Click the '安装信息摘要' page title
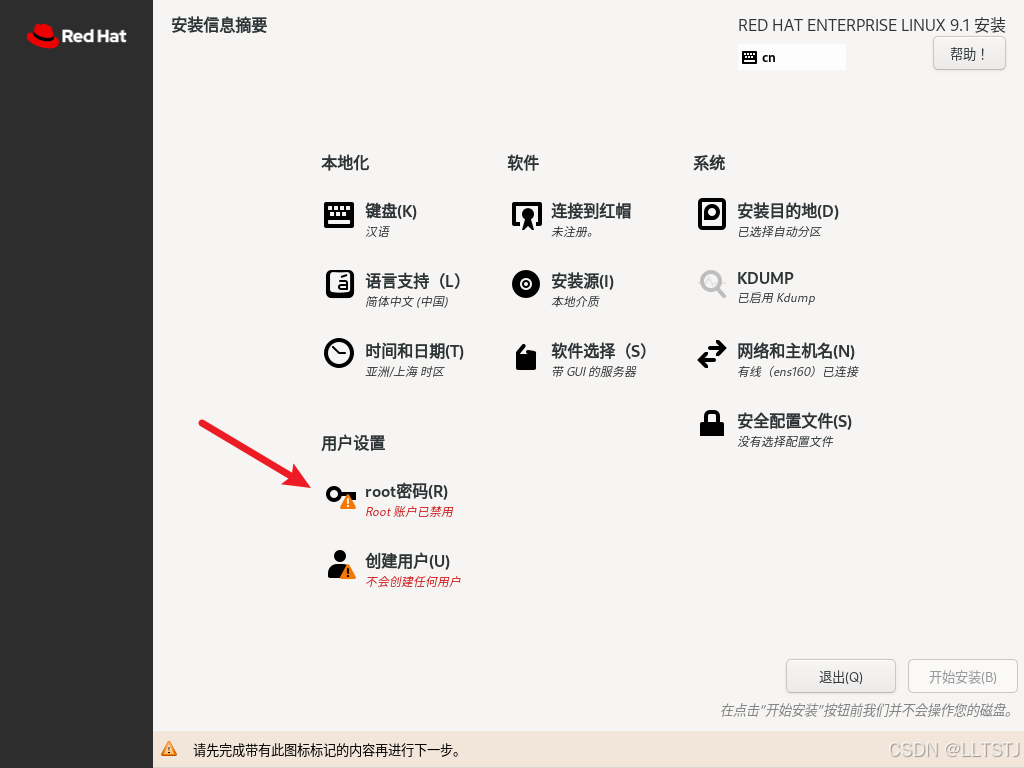 pos(219,25)
